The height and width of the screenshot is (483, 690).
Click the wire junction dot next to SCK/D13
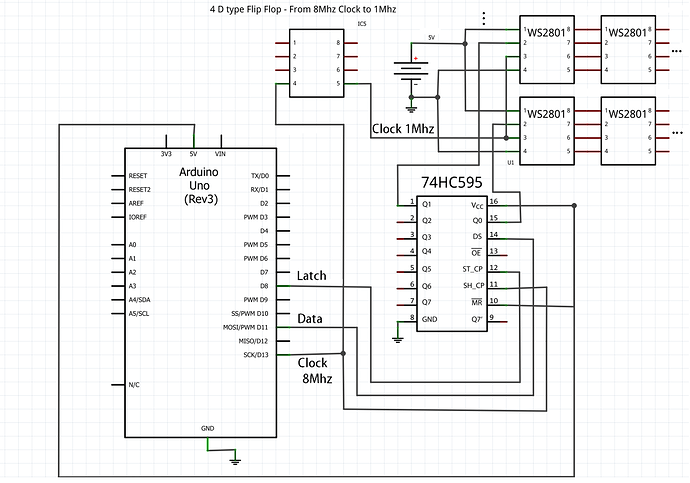point(343,353)
